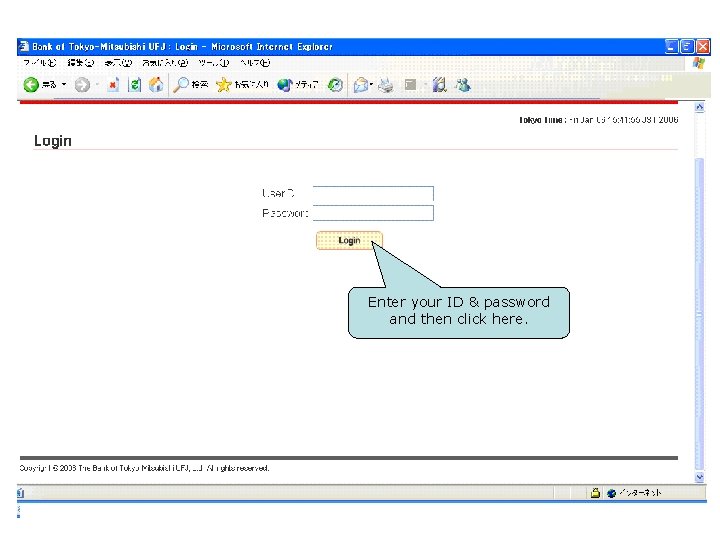Click the Internet zone globe in status bar

611,493
